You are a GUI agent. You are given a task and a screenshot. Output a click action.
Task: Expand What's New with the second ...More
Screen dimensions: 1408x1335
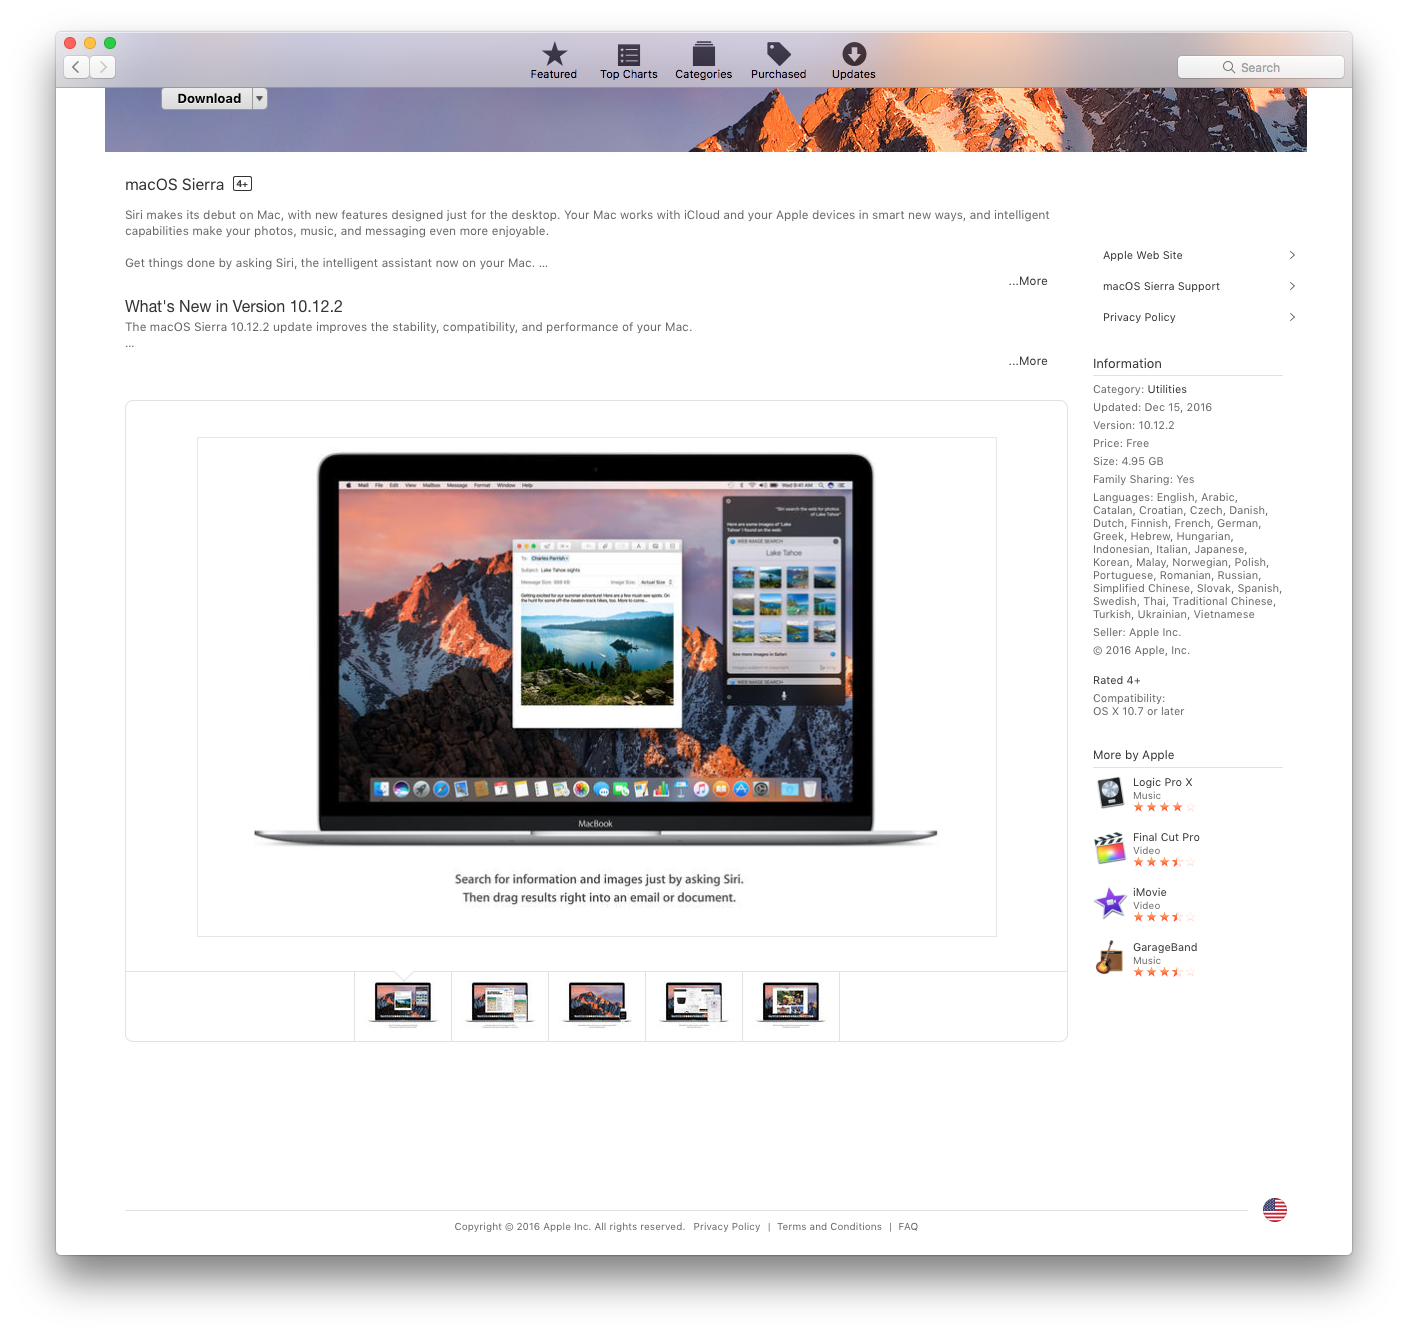point(1028,361)
